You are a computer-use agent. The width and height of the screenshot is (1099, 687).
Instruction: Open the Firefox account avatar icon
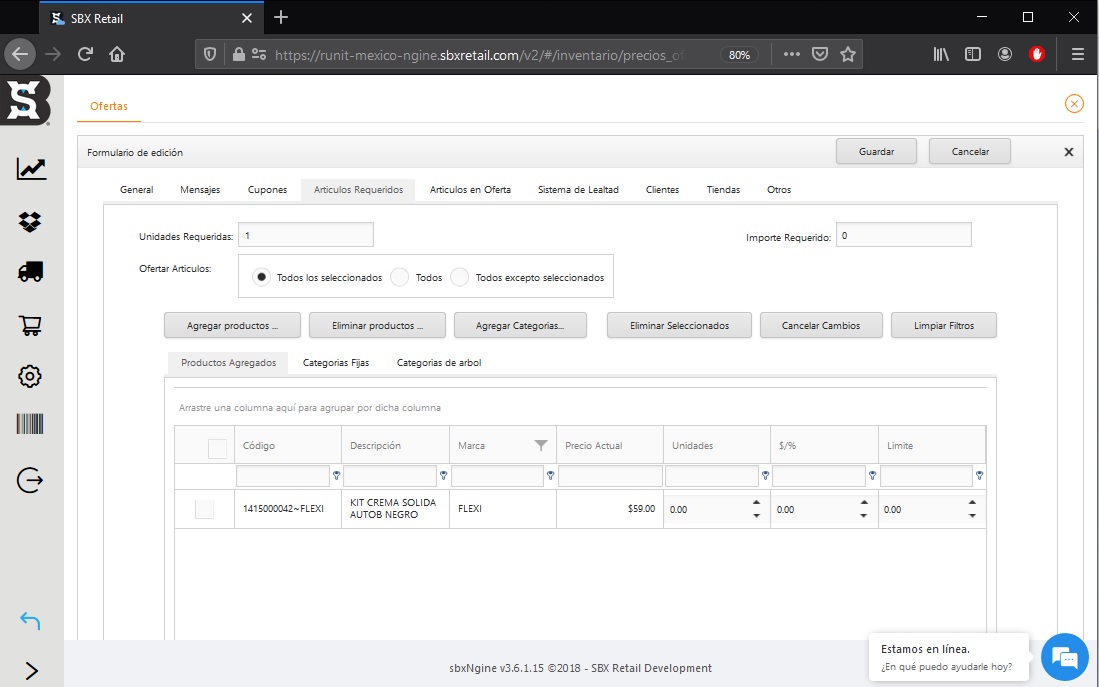point(1005,54)
